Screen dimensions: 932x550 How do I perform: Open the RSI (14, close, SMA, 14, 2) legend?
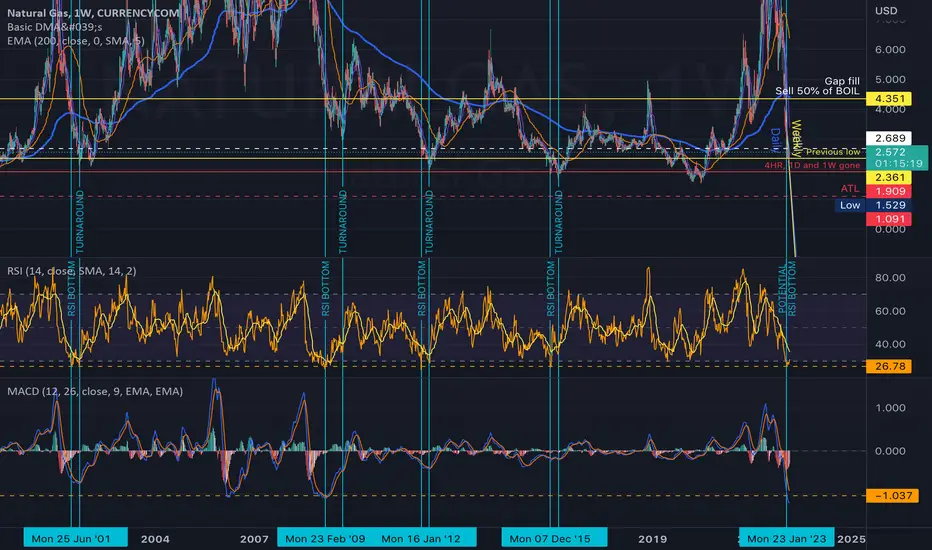72,271
